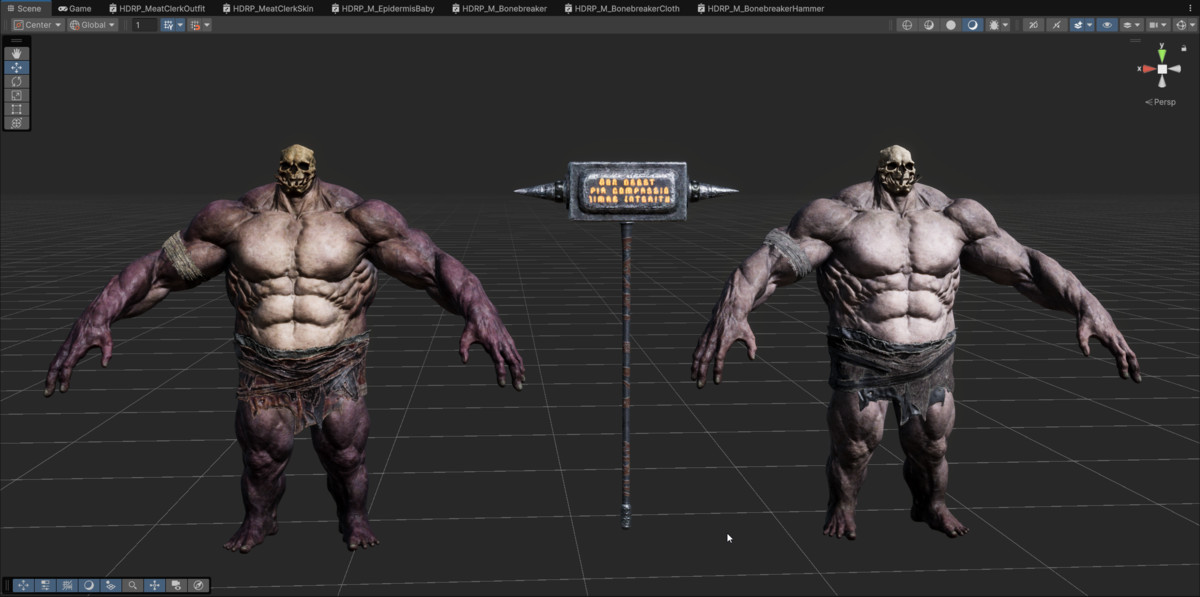Expand the snap increment options arrow
1200x597 pixels.
point(207,25)
